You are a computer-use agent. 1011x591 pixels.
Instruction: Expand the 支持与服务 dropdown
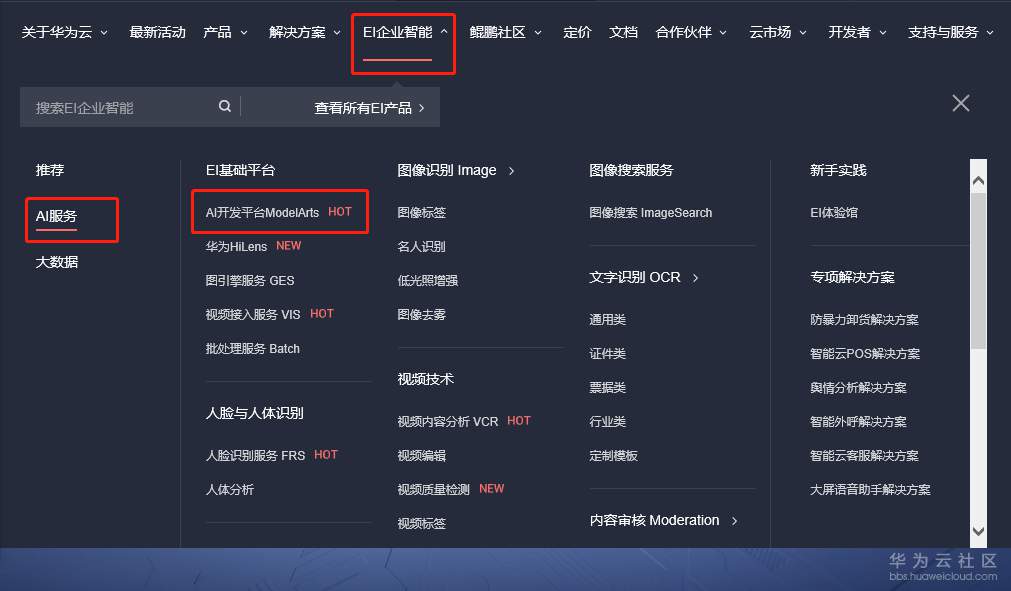[950, 32]
